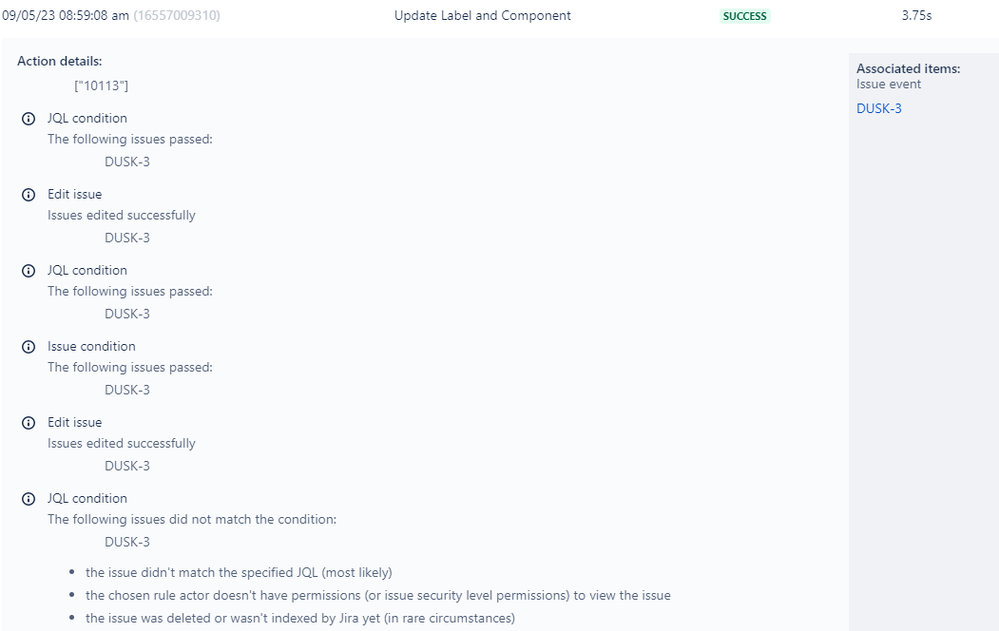This screenshot has height=631, width=999.
Task: Select the Update Label and Component rule name
Action: coord(482,16)
